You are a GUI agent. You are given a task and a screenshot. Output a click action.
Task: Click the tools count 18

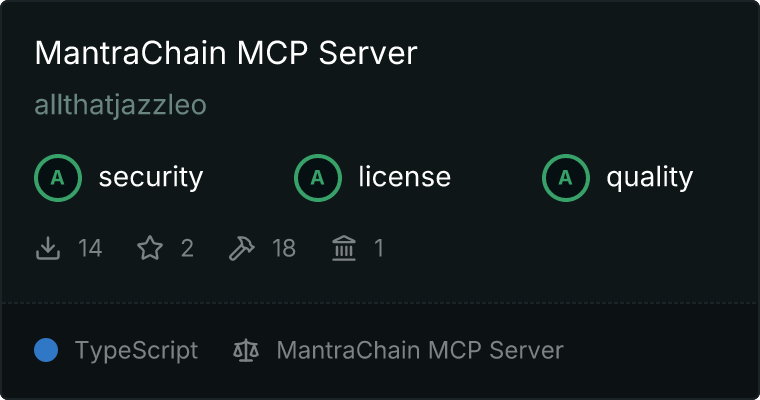pyautogui.click(x=284, y=248)
